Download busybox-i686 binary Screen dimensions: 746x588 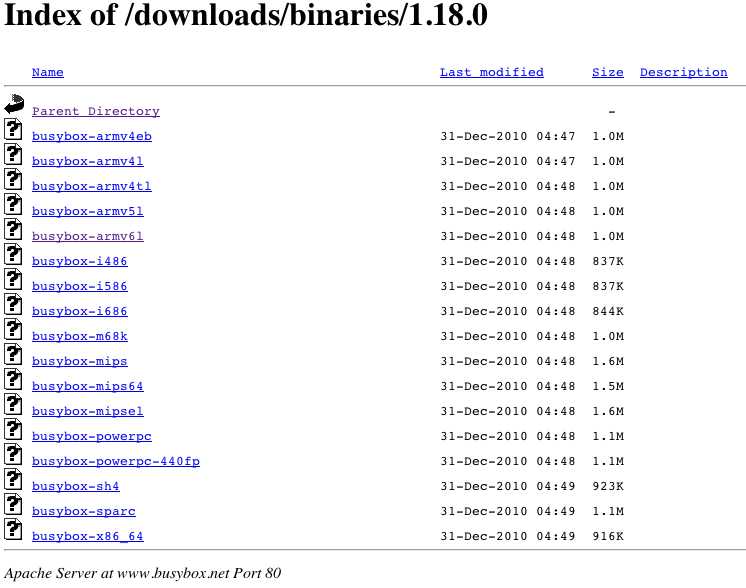(x=79, y=311)
